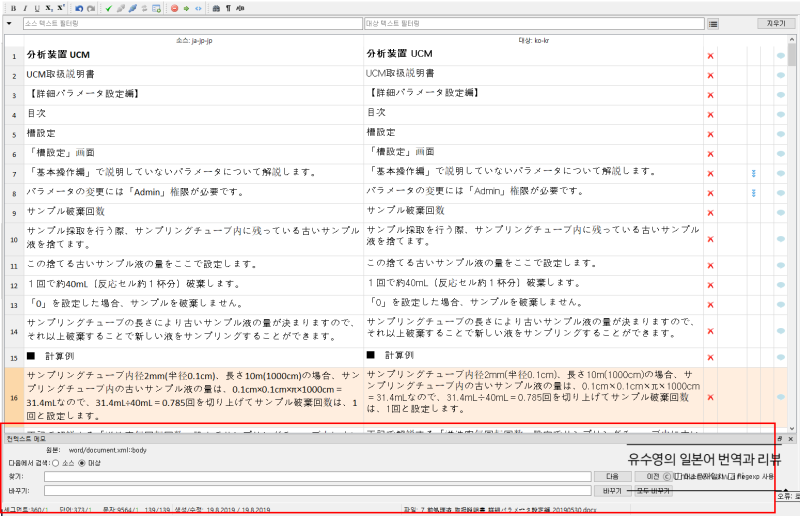The height and width of the screenshot is (516, 800).
Task: Click into the 바꾸기 input field
Action: (x=317, y=490)
